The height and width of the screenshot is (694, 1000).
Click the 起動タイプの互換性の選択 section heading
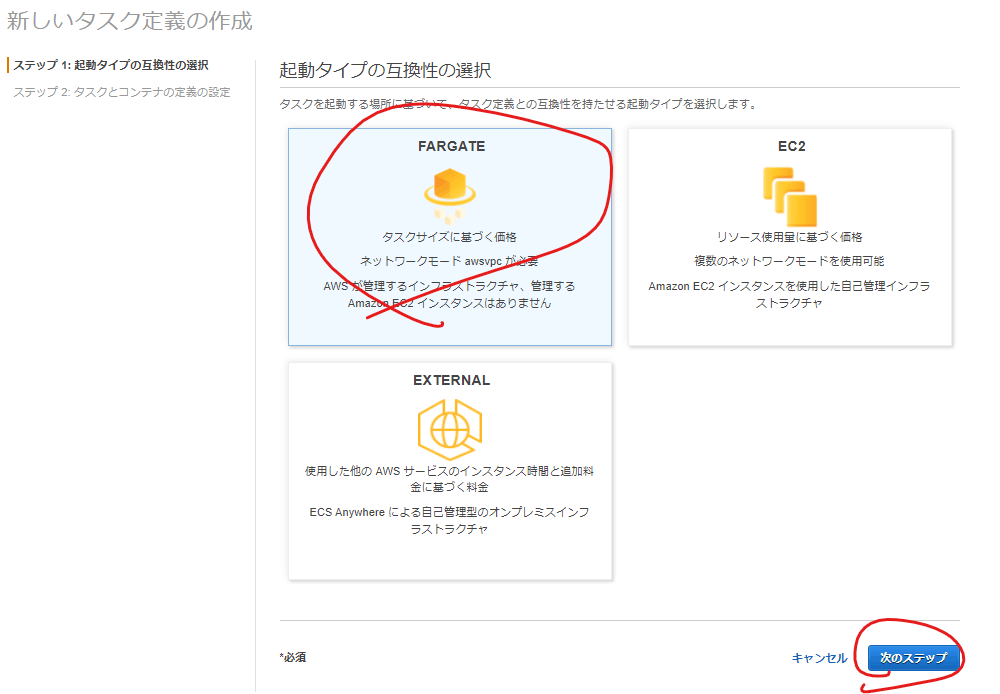[x=385, y=70]
